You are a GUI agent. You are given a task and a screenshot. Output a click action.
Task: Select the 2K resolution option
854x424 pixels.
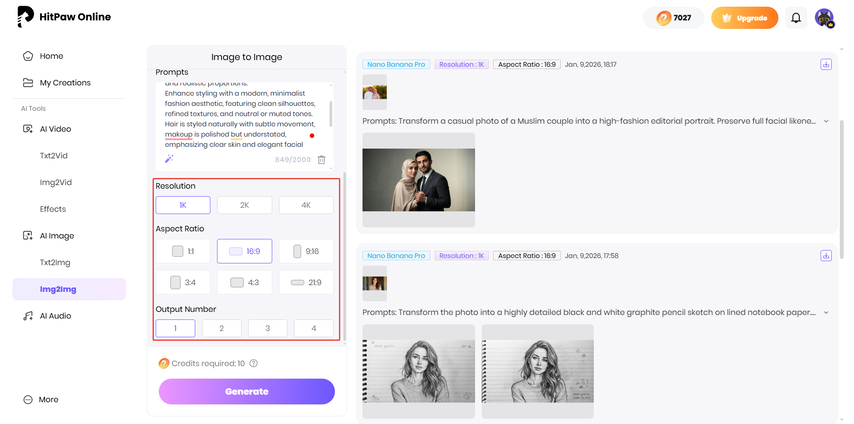click(244, 205)
